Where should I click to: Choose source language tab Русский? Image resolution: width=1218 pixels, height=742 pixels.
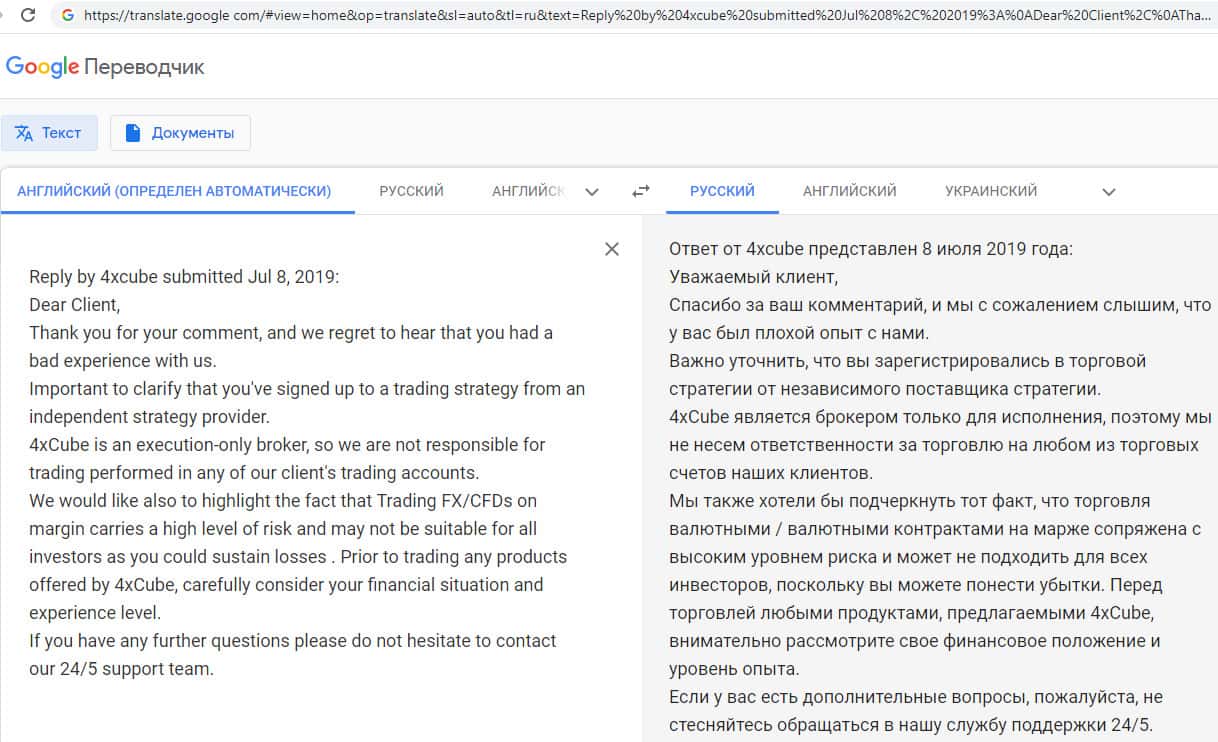411,191
